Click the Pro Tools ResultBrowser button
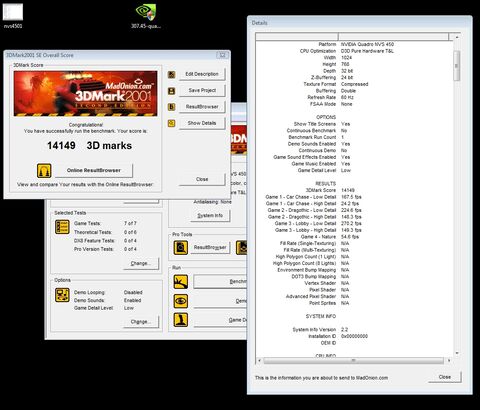480x410 pixels. [210, 248]
